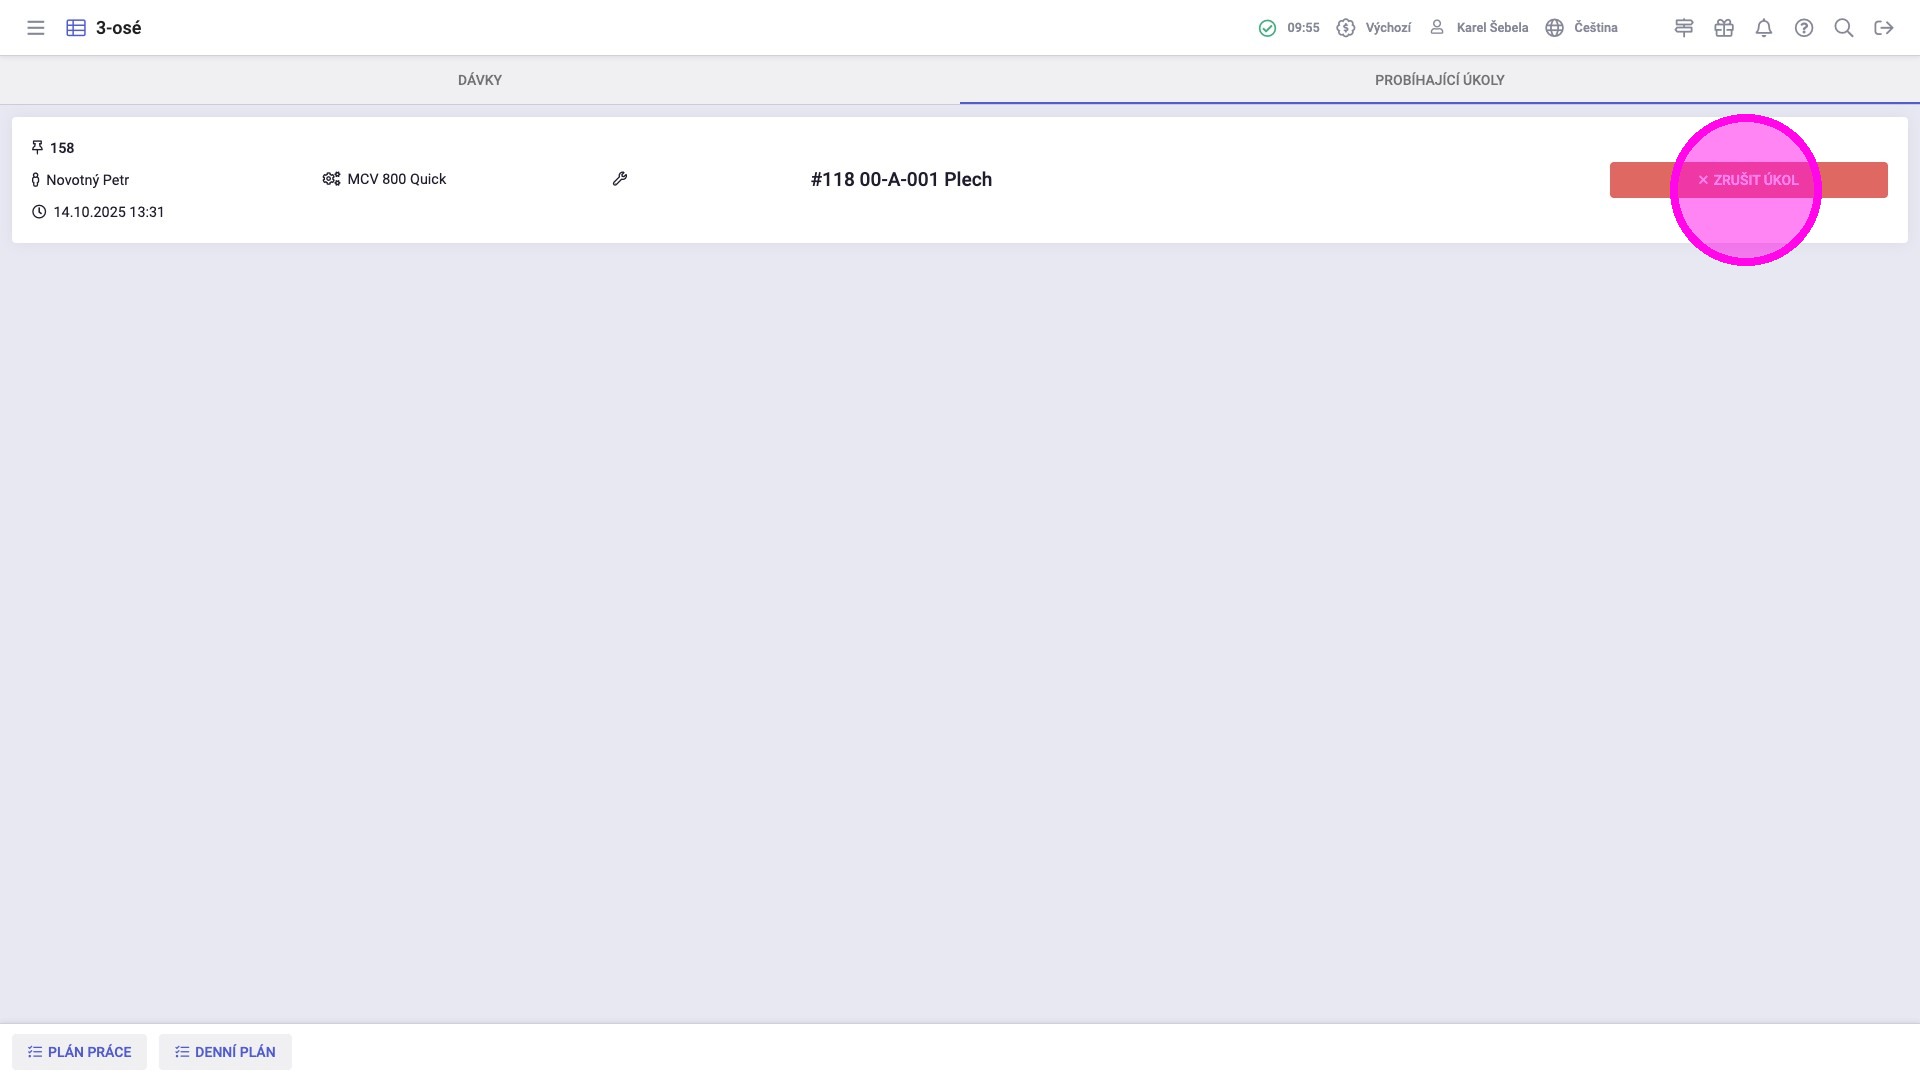Click the wrench icon in task row
Screen dimensions: 1920x1080
tap(620, 179)
